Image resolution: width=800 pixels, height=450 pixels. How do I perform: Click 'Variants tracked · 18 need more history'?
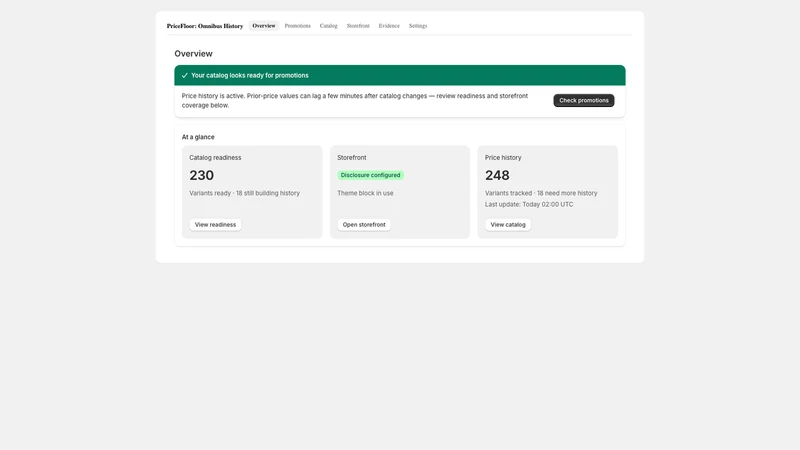click(541, 193)
